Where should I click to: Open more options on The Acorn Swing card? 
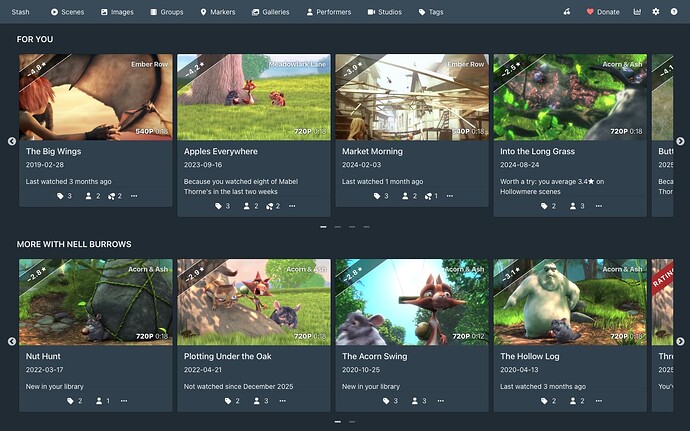(440, 401)
